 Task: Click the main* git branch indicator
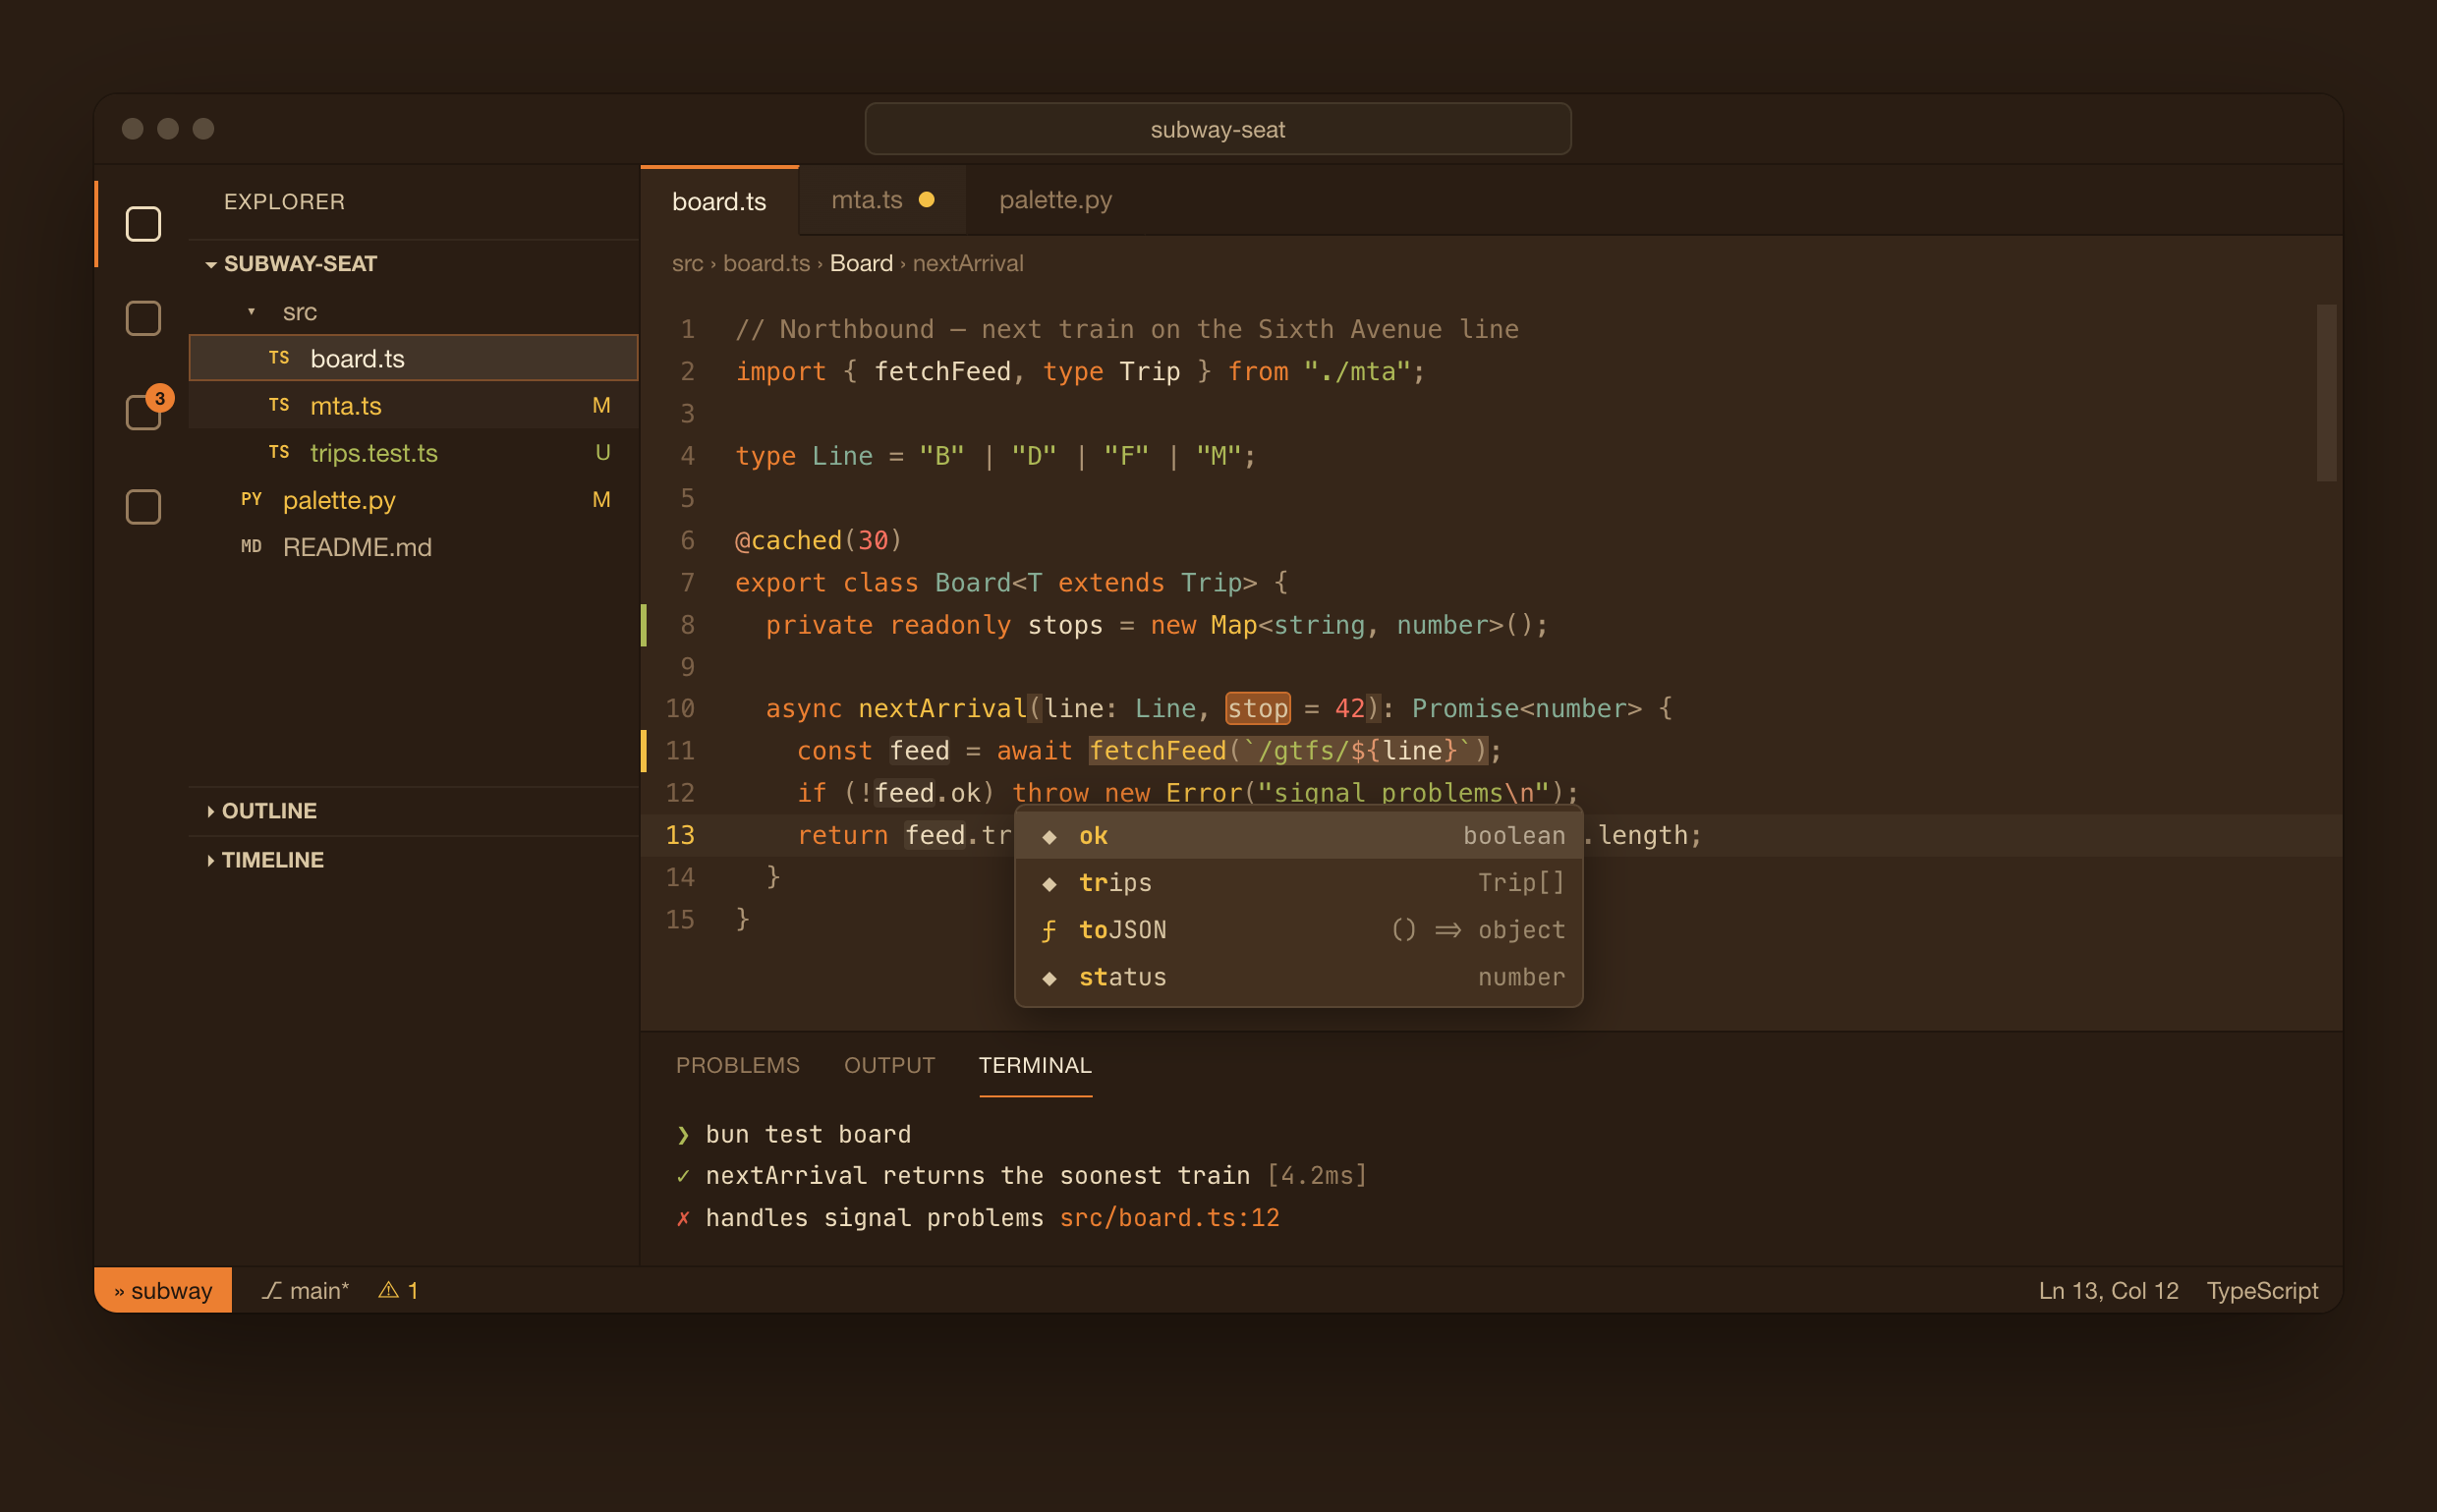[x=305, y=1290]
